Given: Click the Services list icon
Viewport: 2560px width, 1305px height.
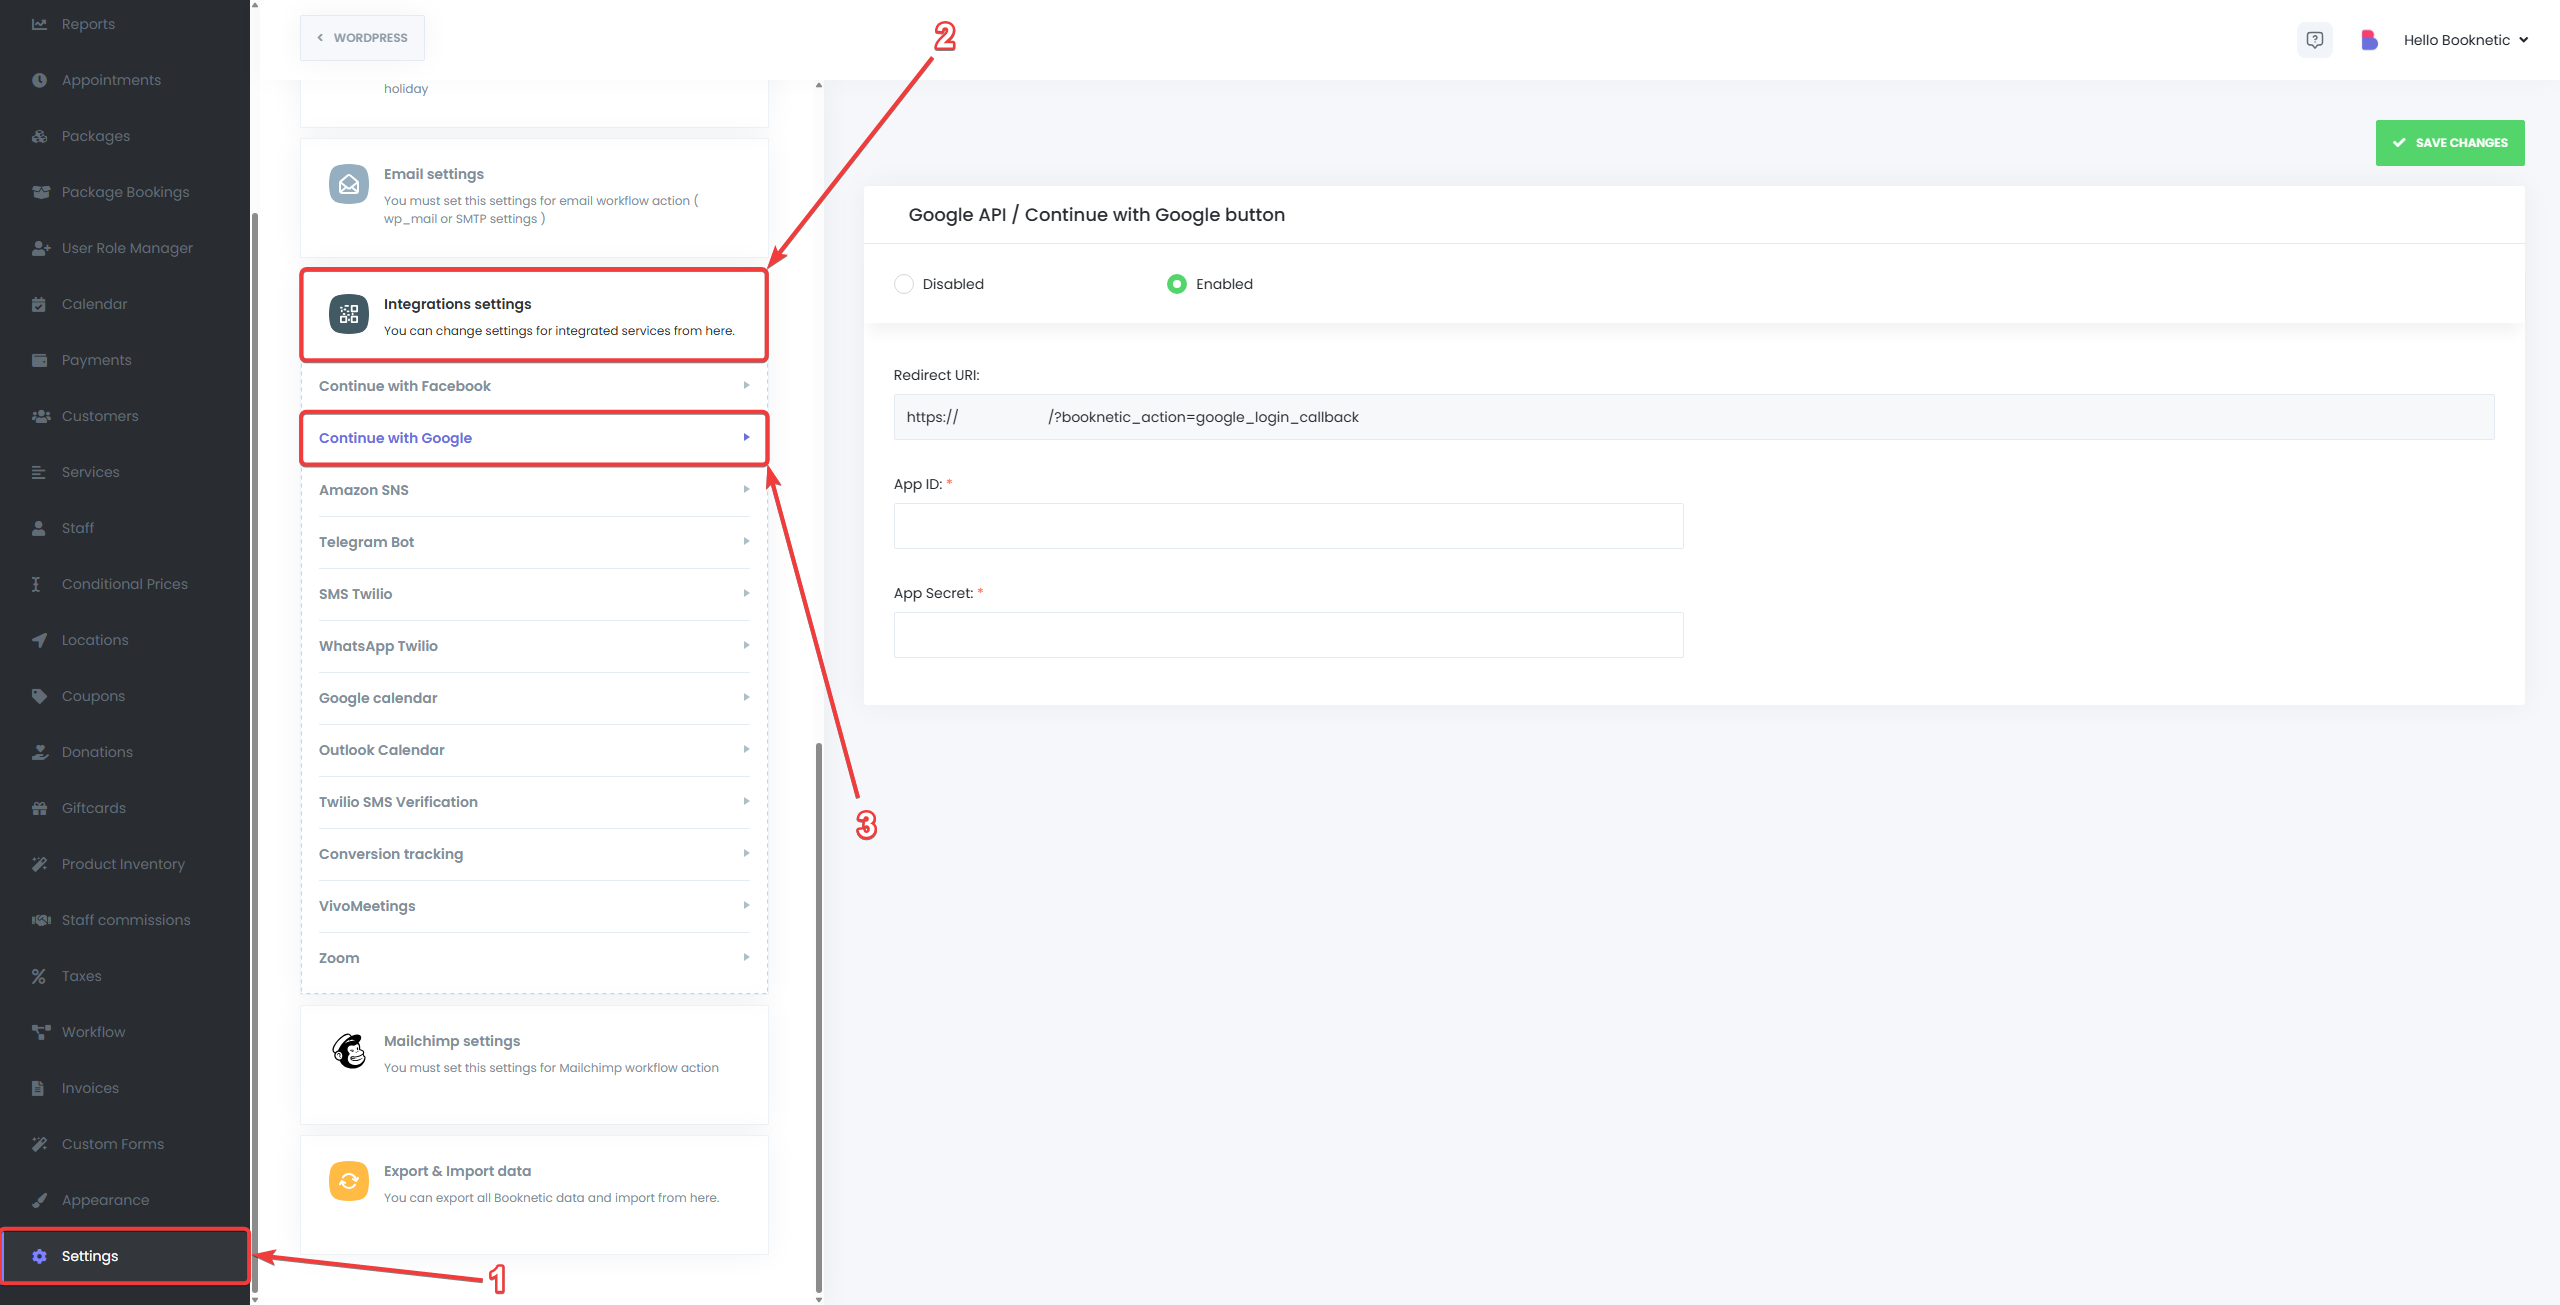Looking at the screenshot, I should tap(39, 472).
